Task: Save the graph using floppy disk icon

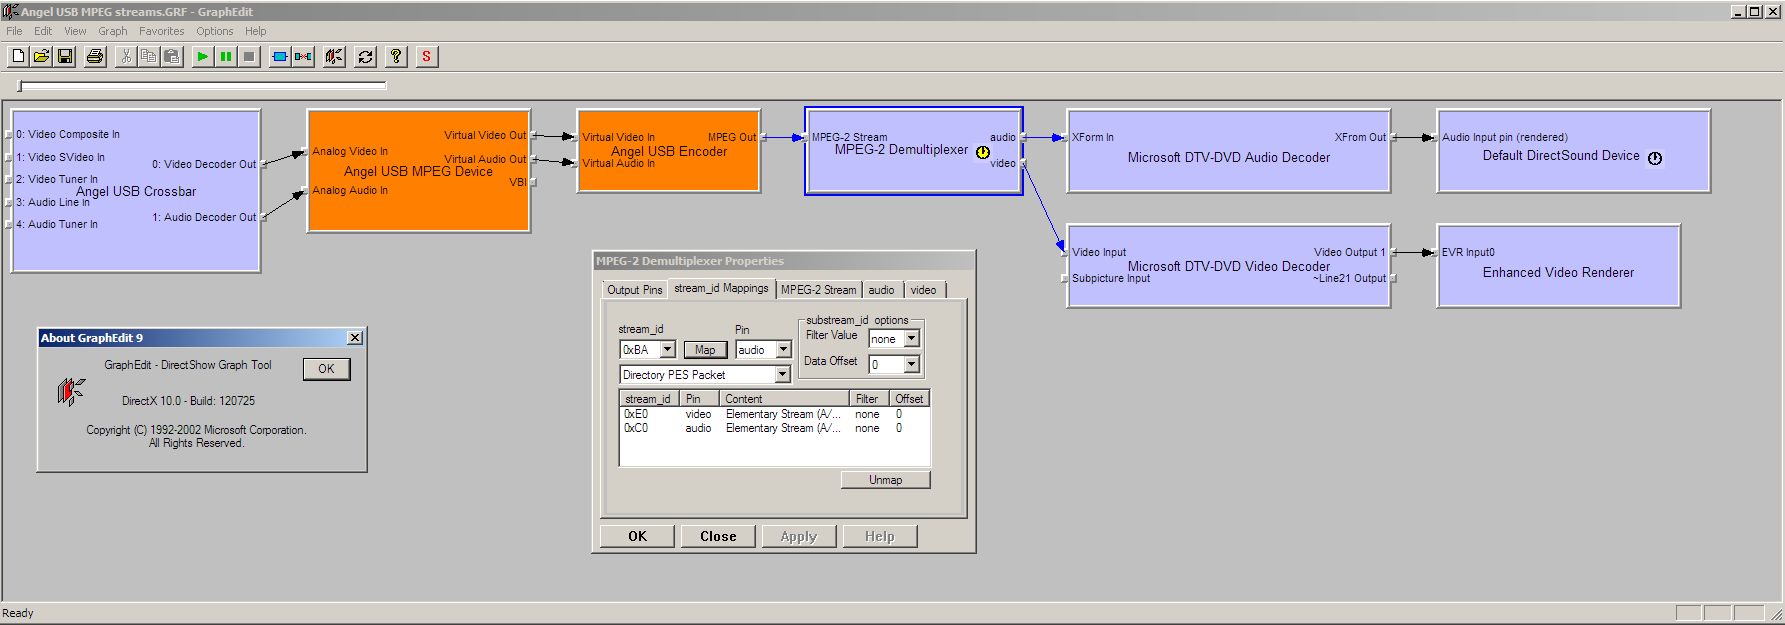Action: coord(65,56)
